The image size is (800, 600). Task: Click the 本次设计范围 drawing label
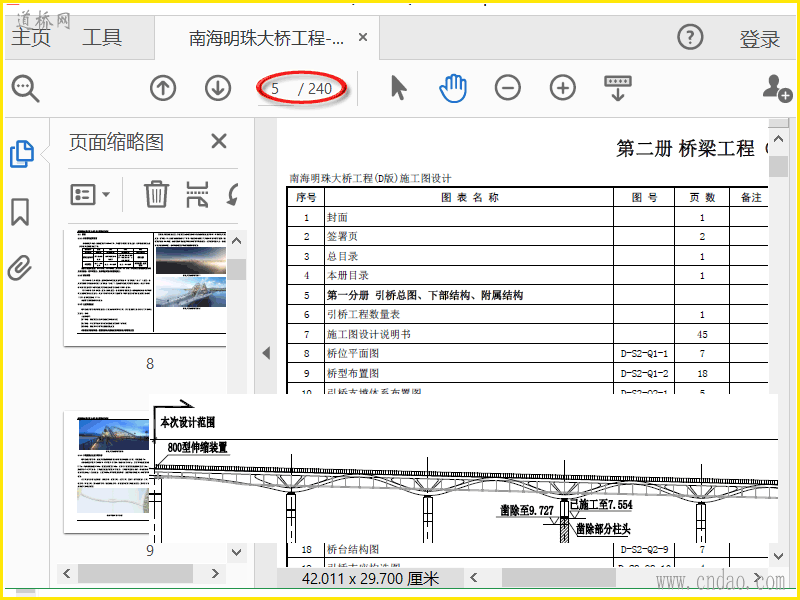(187, 422)
